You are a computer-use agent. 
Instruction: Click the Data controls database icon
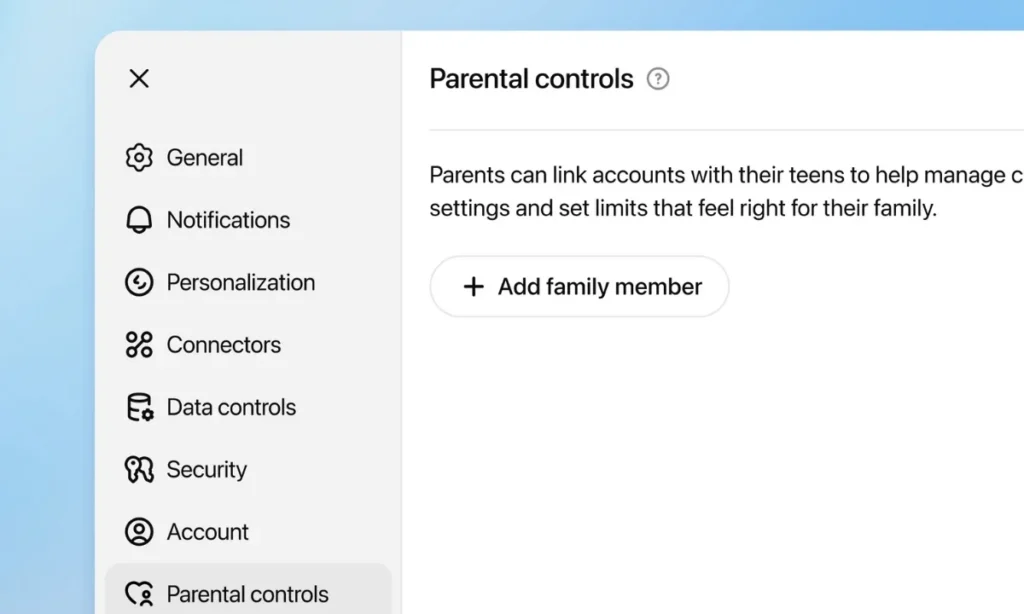pos(139,407)
